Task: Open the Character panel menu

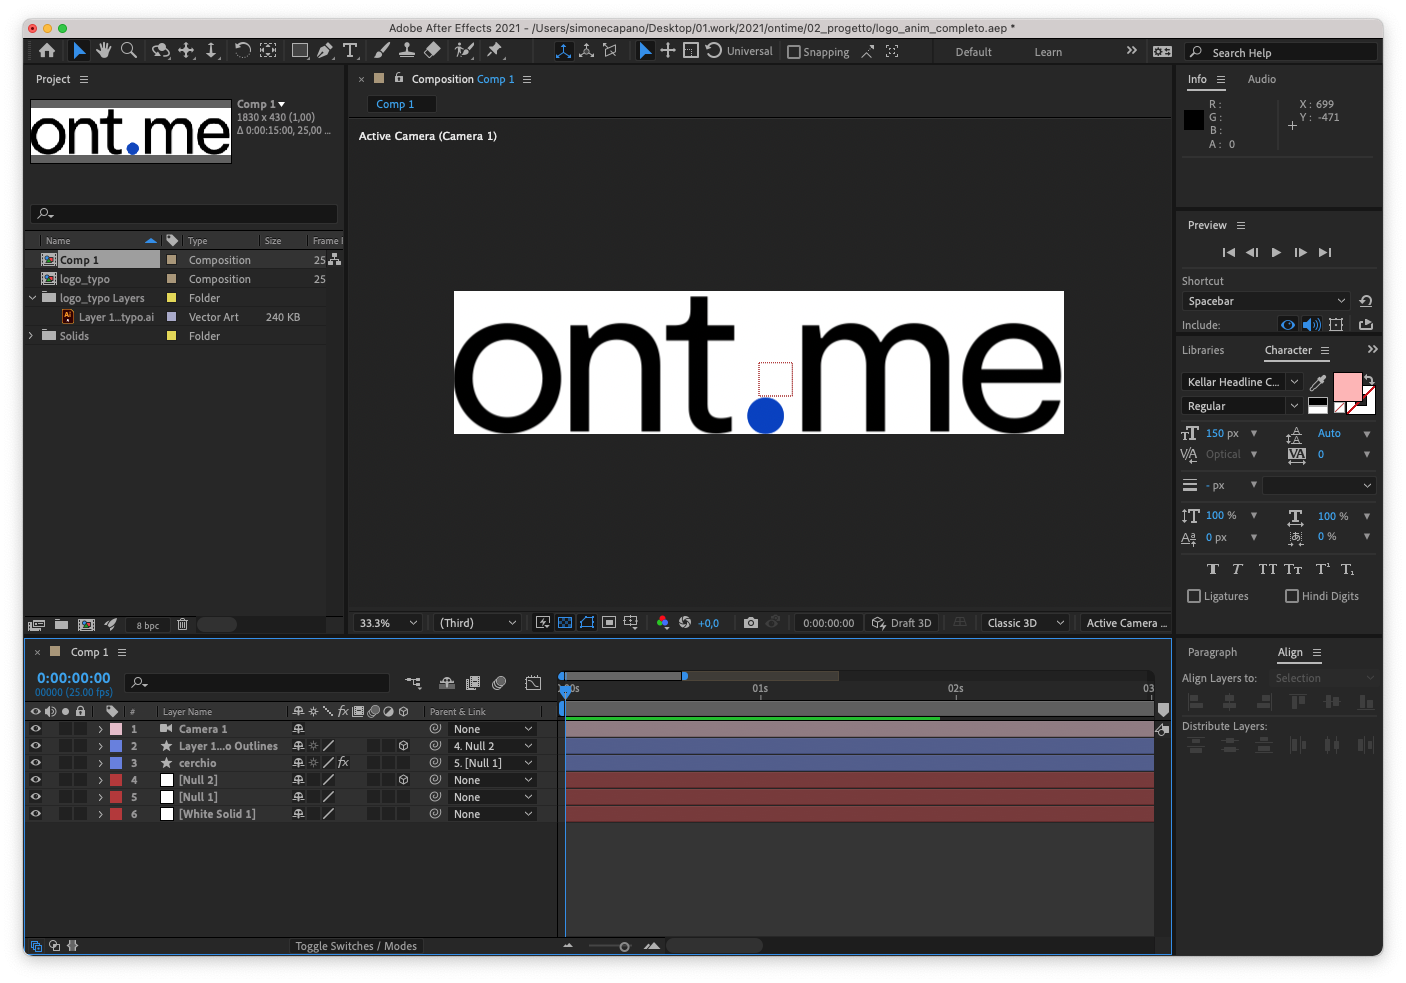Action: (x=1325, y=350)
